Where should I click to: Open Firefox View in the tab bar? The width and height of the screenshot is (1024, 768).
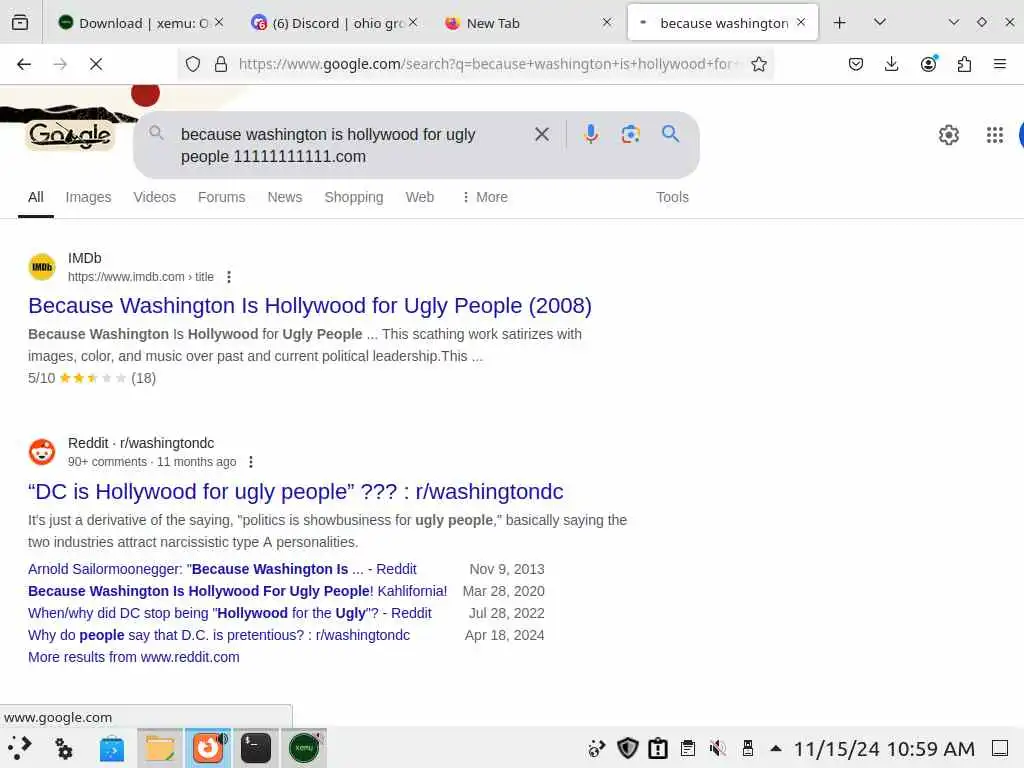tap(20, 23)
